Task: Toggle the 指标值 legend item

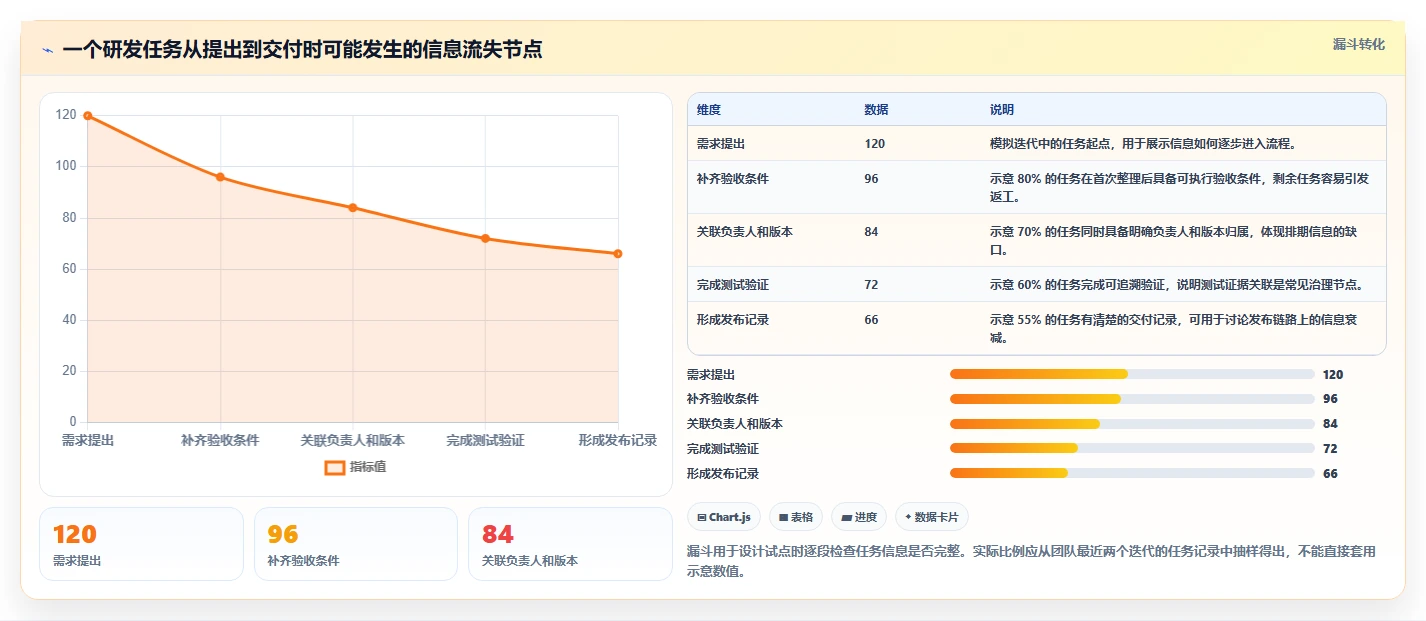Action: 354,467
